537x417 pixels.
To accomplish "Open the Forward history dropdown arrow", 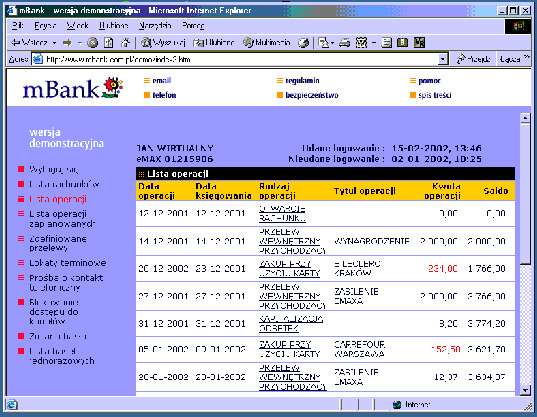I will tap(80, 43).
